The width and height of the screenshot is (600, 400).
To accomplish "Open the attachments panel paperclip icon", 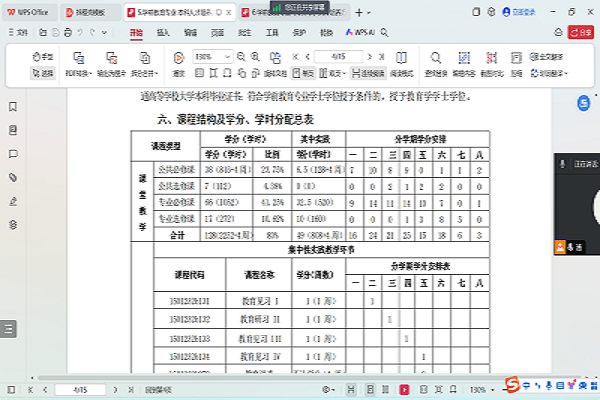I will [12, 177].
